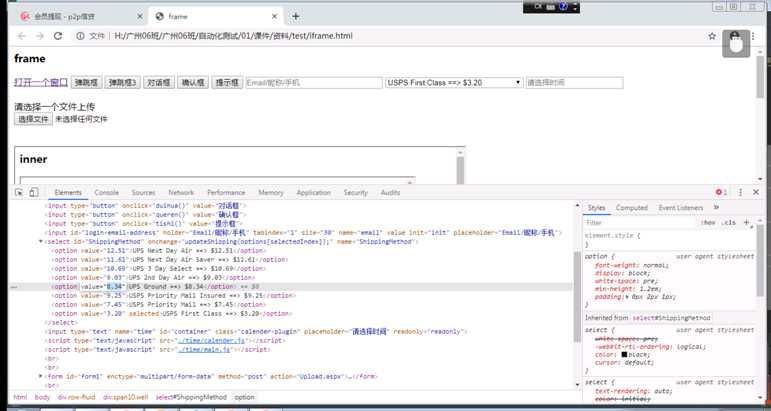Open the Memory tab
771x411 pixels.
(x=270, y=192)
